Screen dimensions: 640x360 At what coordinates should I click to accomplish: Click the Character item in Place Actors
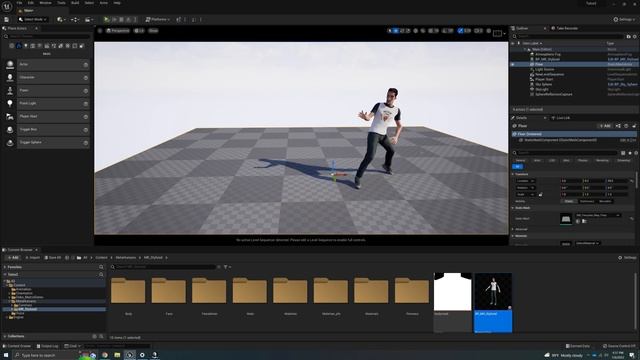[x=53, y=78]
